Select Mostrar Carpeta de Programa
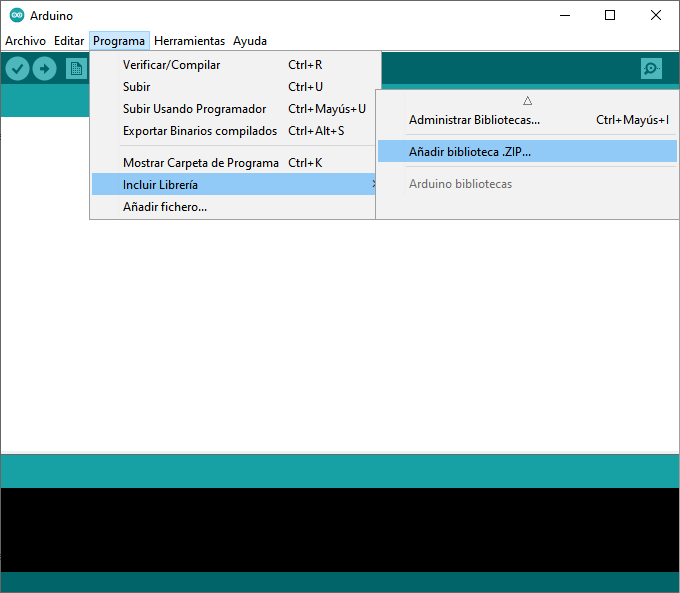The image size is (680, 593). click(233, 163)
